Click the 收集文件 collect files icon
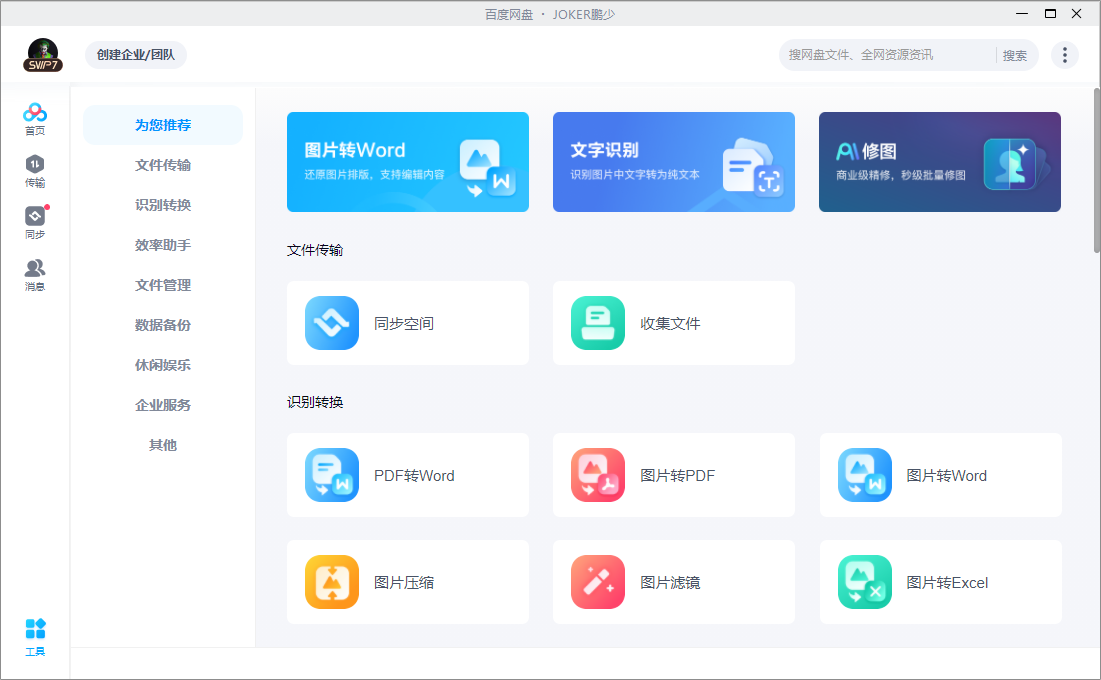Screen dimensions: 1101x680 (x=597, y=322)
